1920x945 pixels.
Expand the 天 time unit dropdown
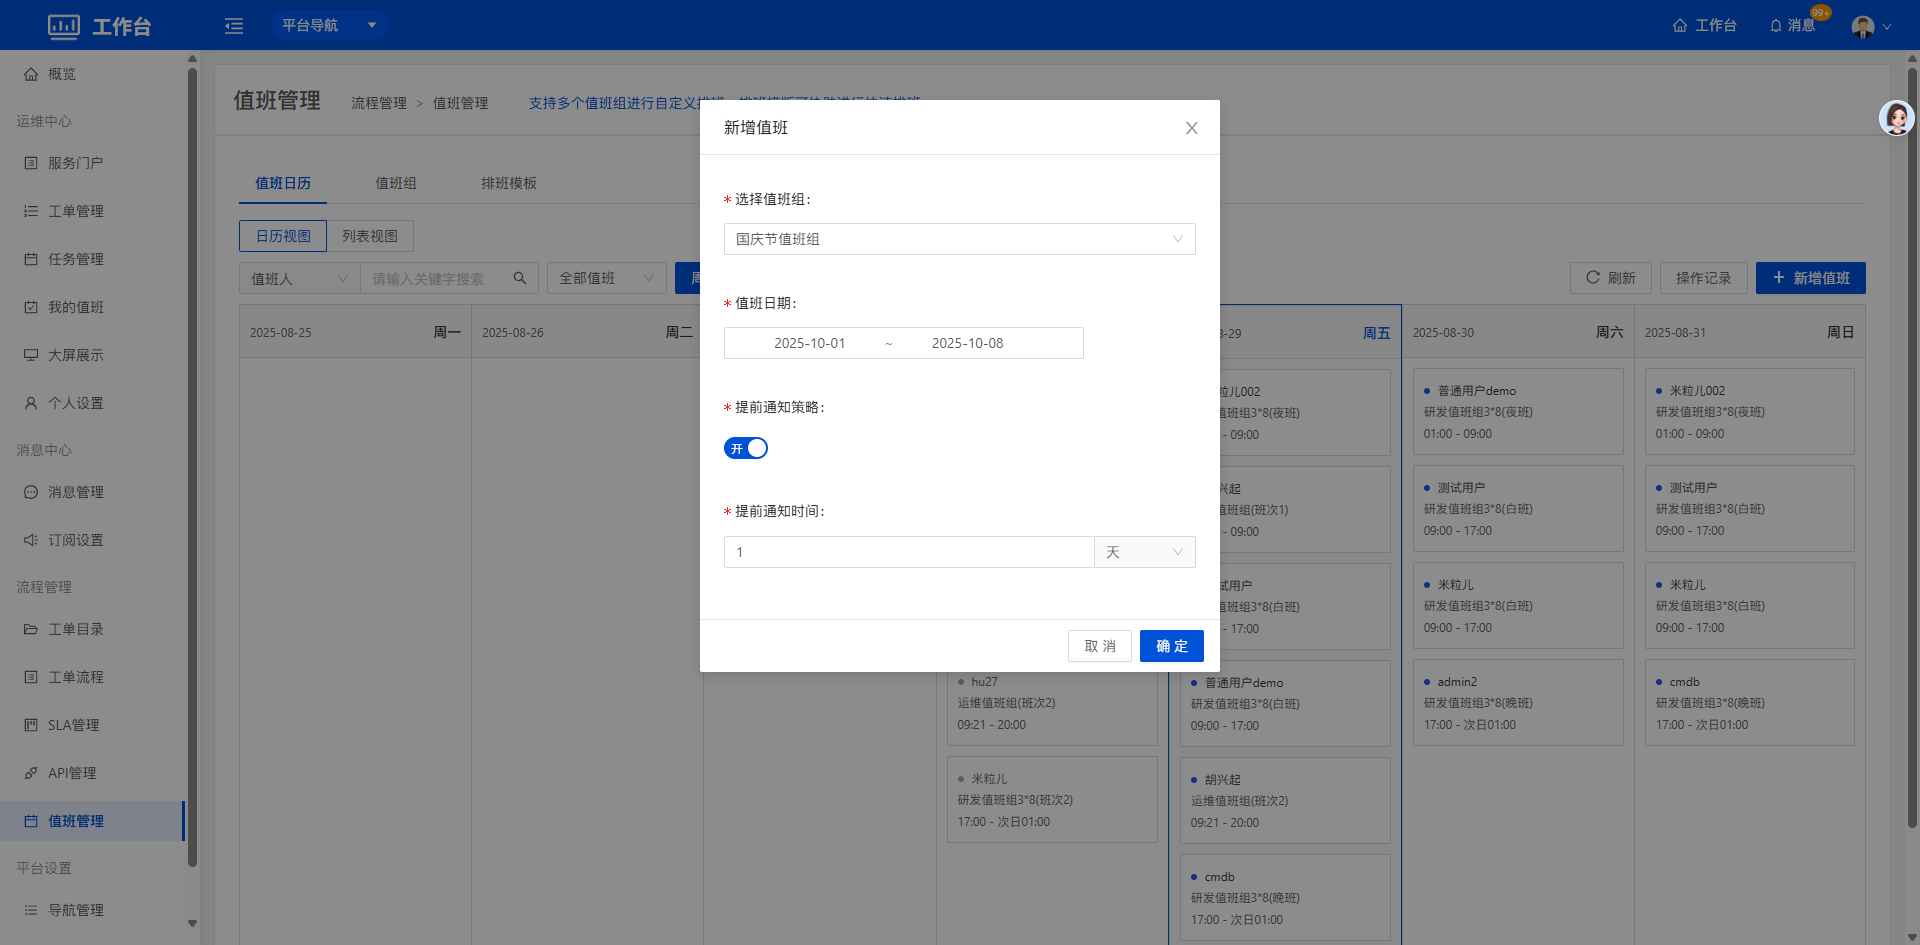coord(1144,552)
